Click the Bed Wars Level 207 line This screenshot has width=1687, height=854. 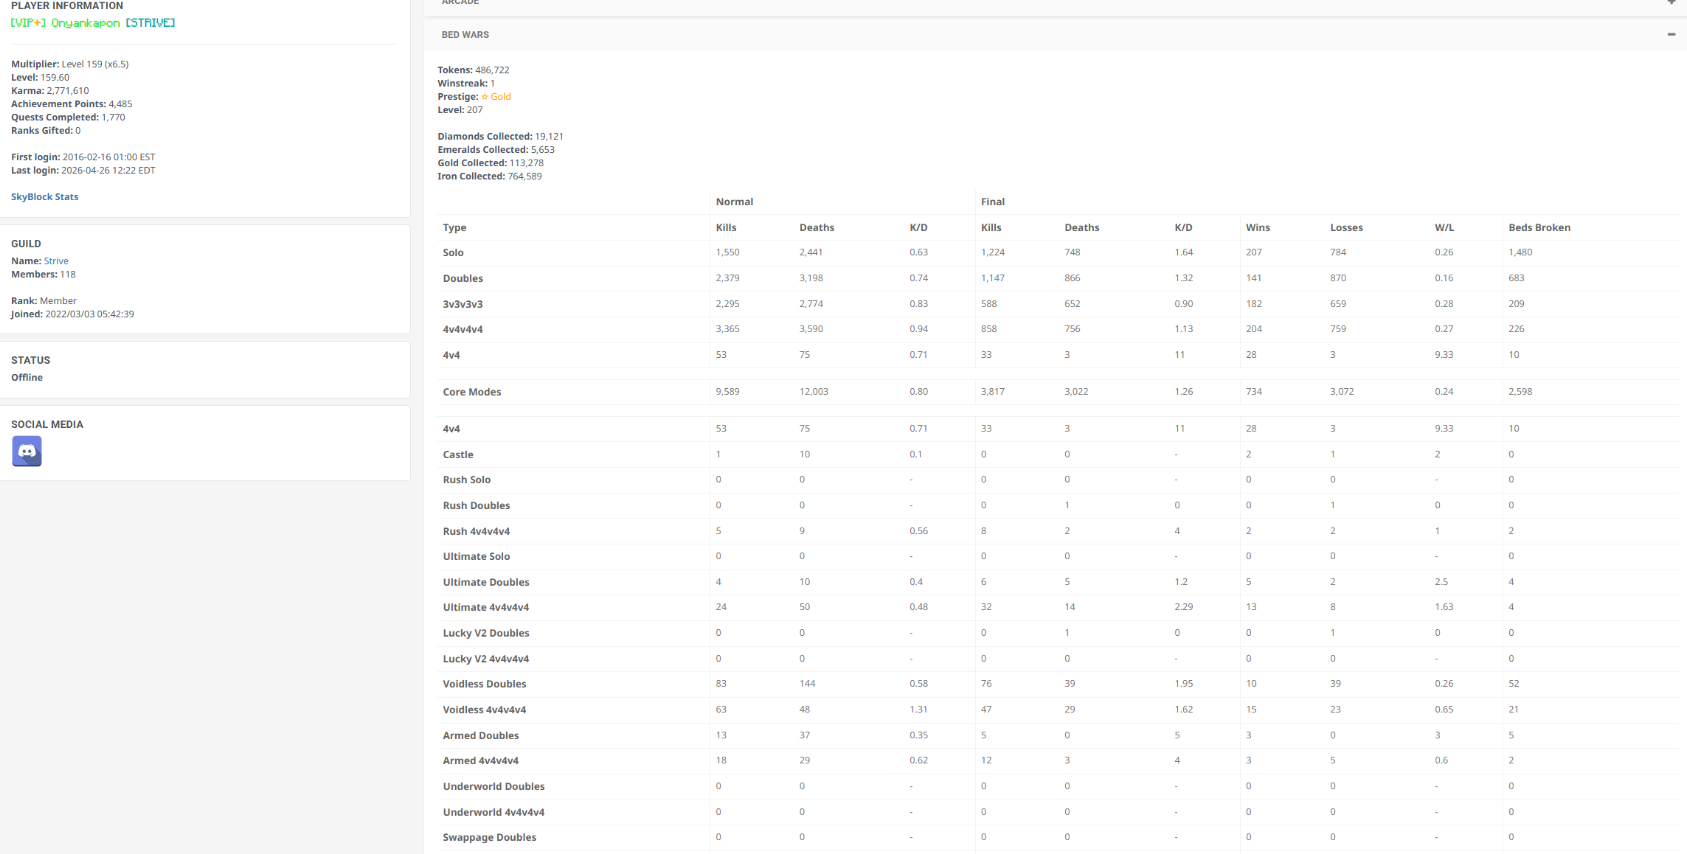coord(460,110)
